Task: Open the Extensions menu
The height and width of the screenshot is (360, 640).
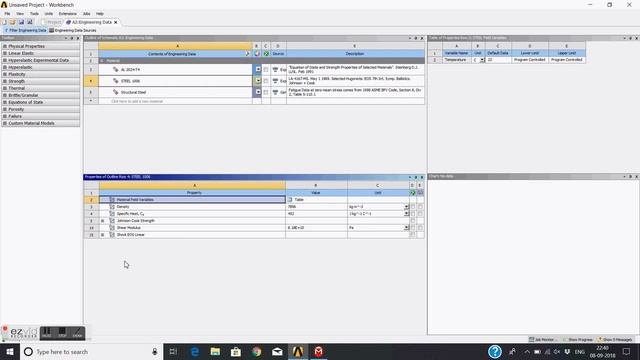Action: pyautogui.click(x=68, y=13)
